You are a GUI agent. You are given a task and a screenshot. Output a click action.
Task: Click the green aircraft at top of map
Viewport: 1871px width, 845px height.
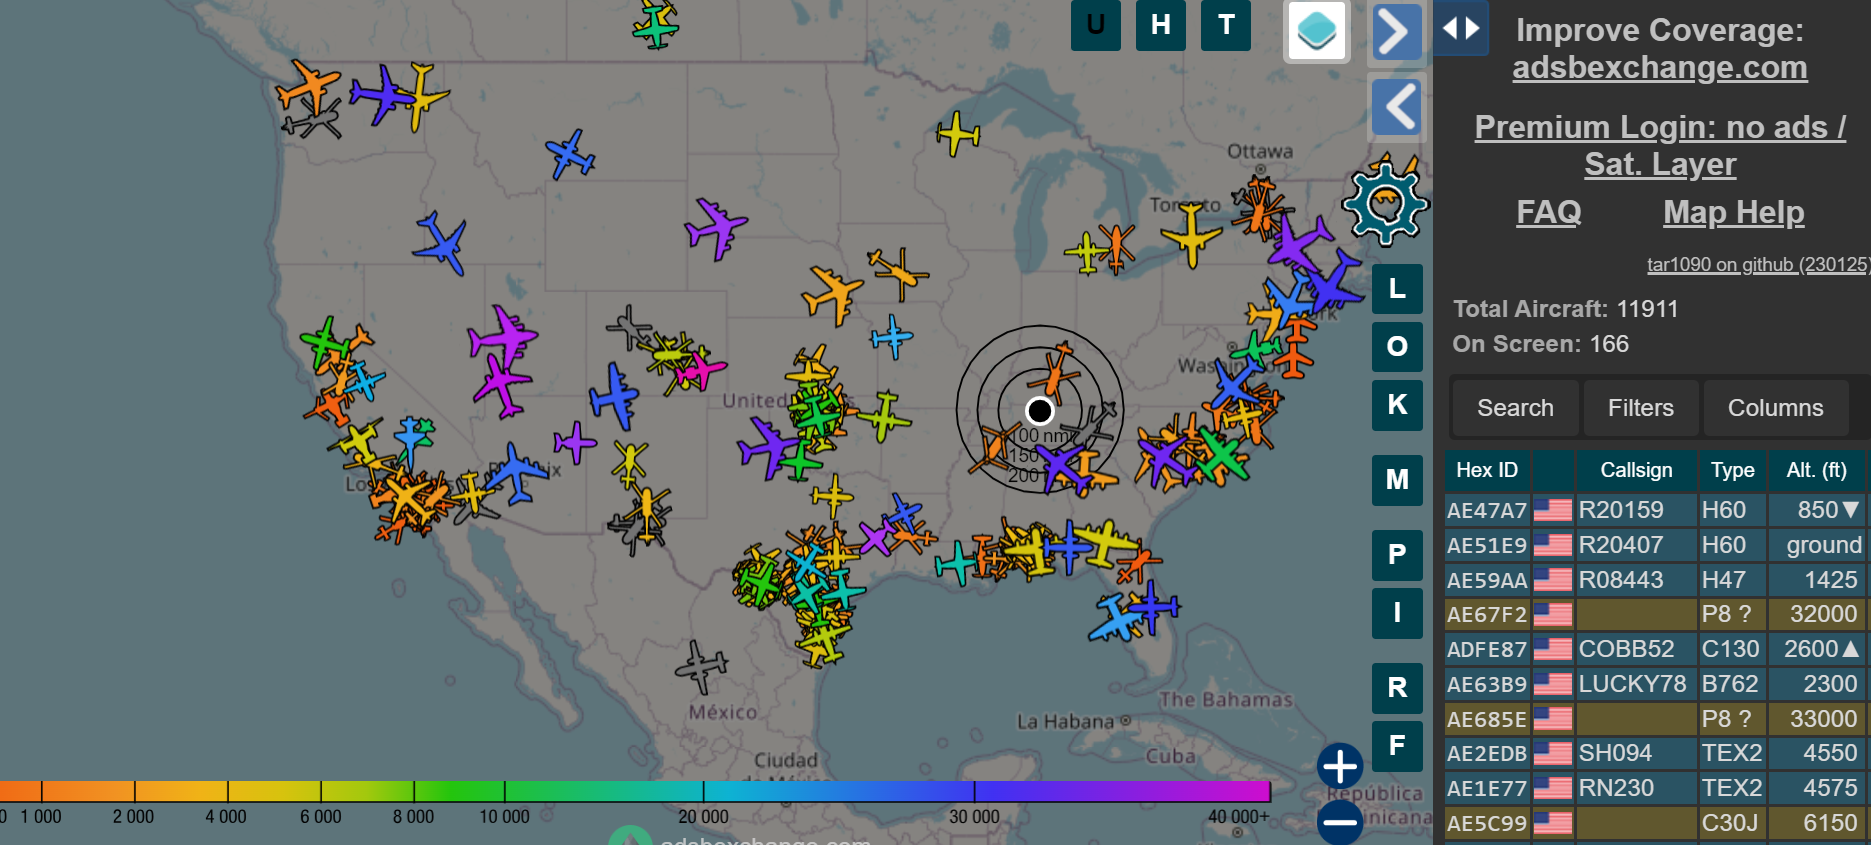[x=656, y=25]
